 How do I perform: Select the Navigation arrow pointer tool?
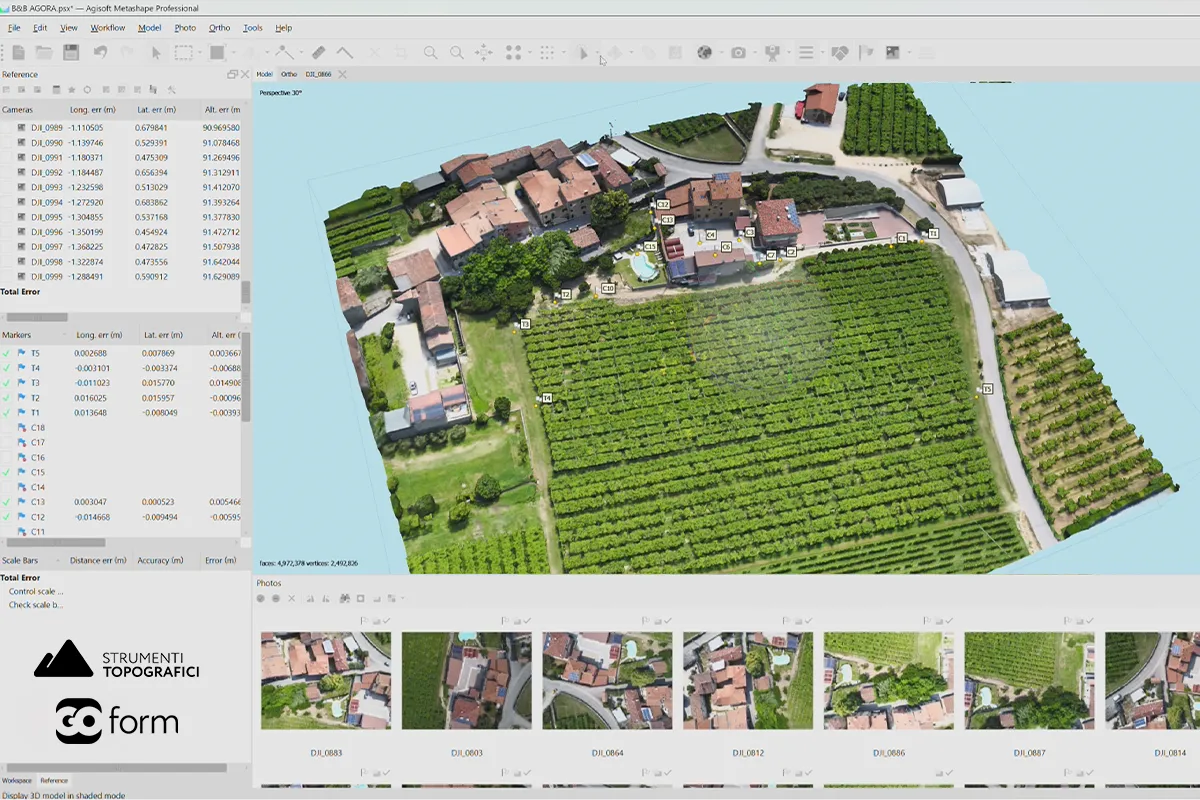click(156, 52)
